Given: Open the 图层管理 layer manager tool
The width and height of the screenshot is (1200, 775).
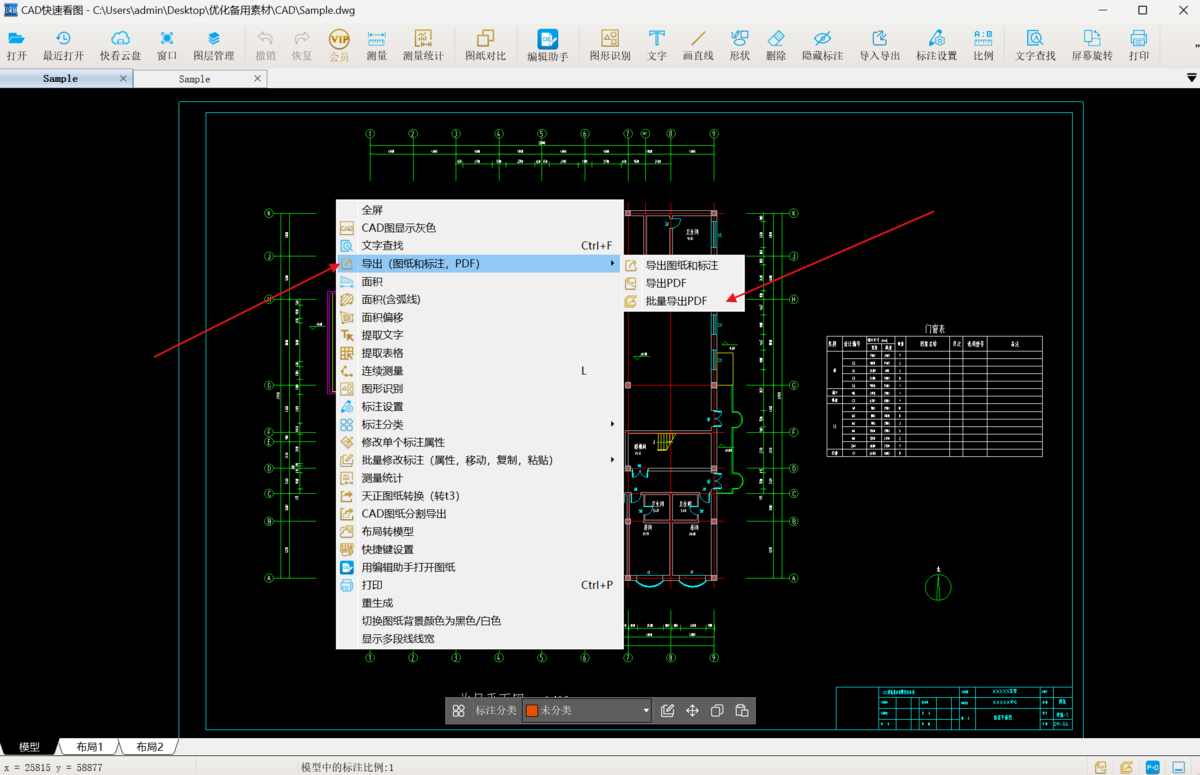Looking at the screenshot, I should click(213, 45).
